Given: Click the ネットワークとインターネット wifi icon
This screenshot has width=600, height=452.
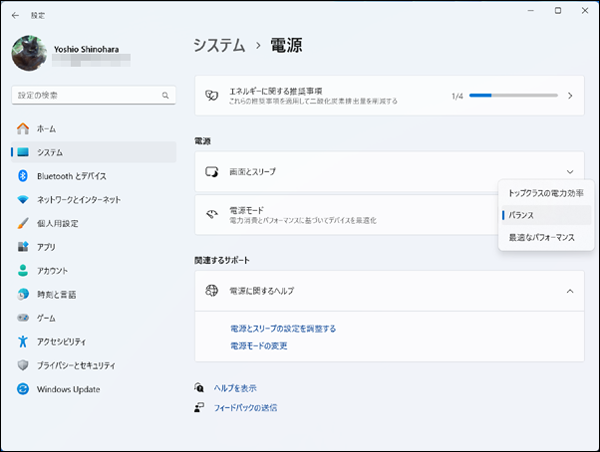Looking at the screenshot, I should [x=22, y=199].
